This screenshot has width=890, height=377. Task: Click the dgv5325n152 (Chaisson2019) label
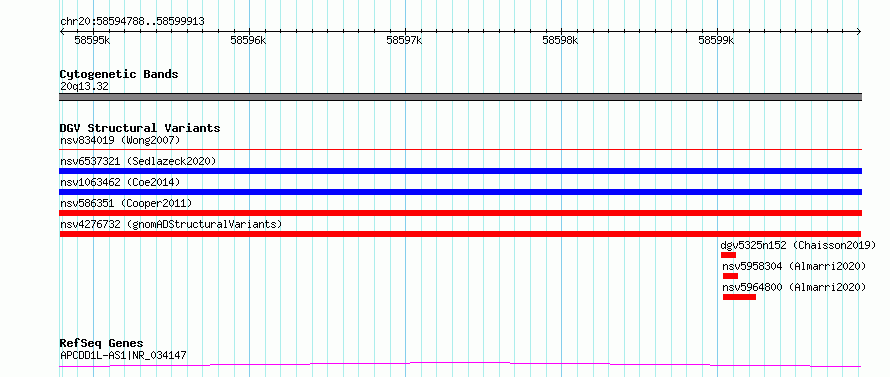(799, 245)
